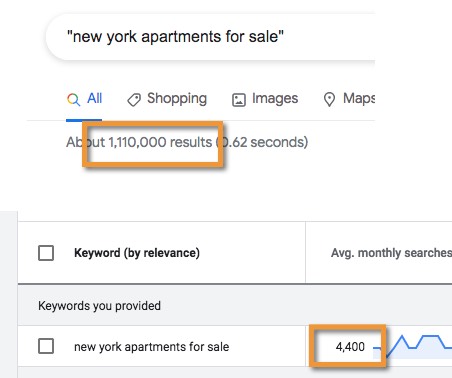Check the box for new york apartments row
Screen dimensions: 452x378
click(46, 346)
